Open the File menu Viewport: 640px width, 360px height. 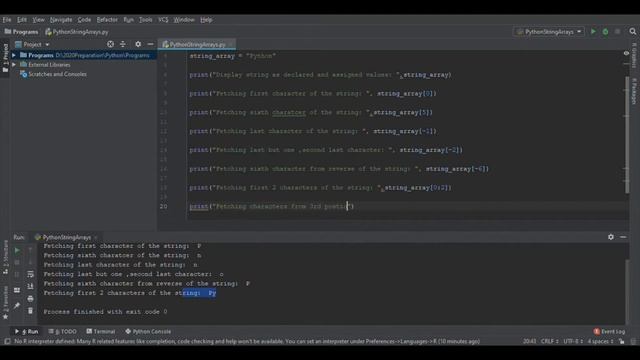[x=7, y=20]
